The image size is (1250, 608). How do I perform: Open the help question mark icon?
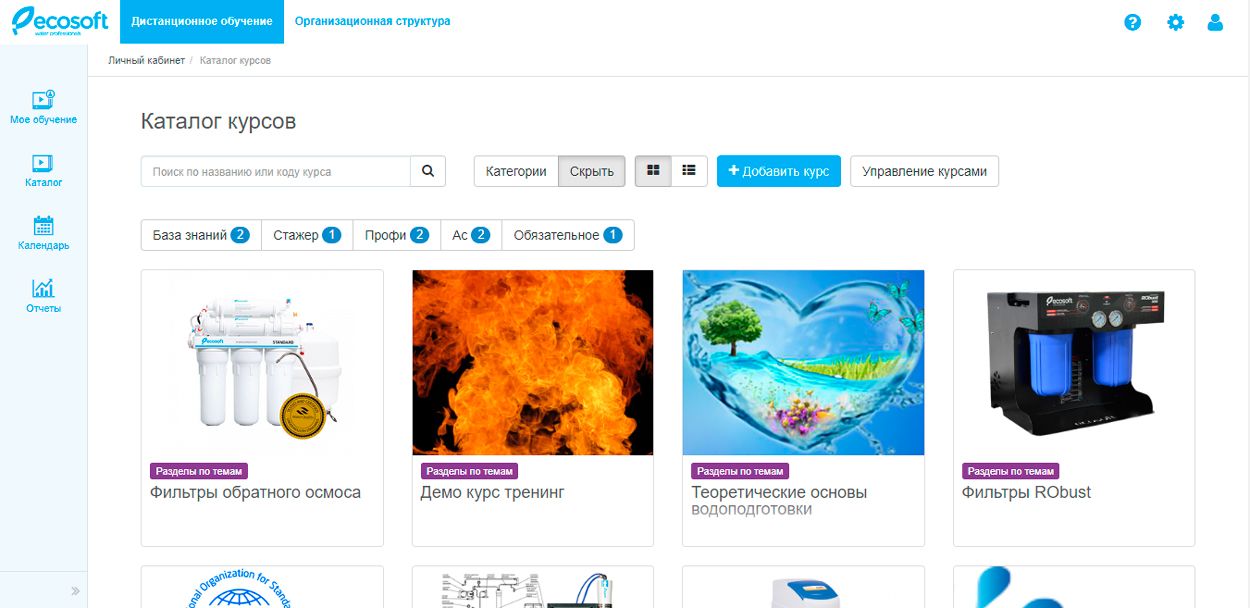(1132, 22)
